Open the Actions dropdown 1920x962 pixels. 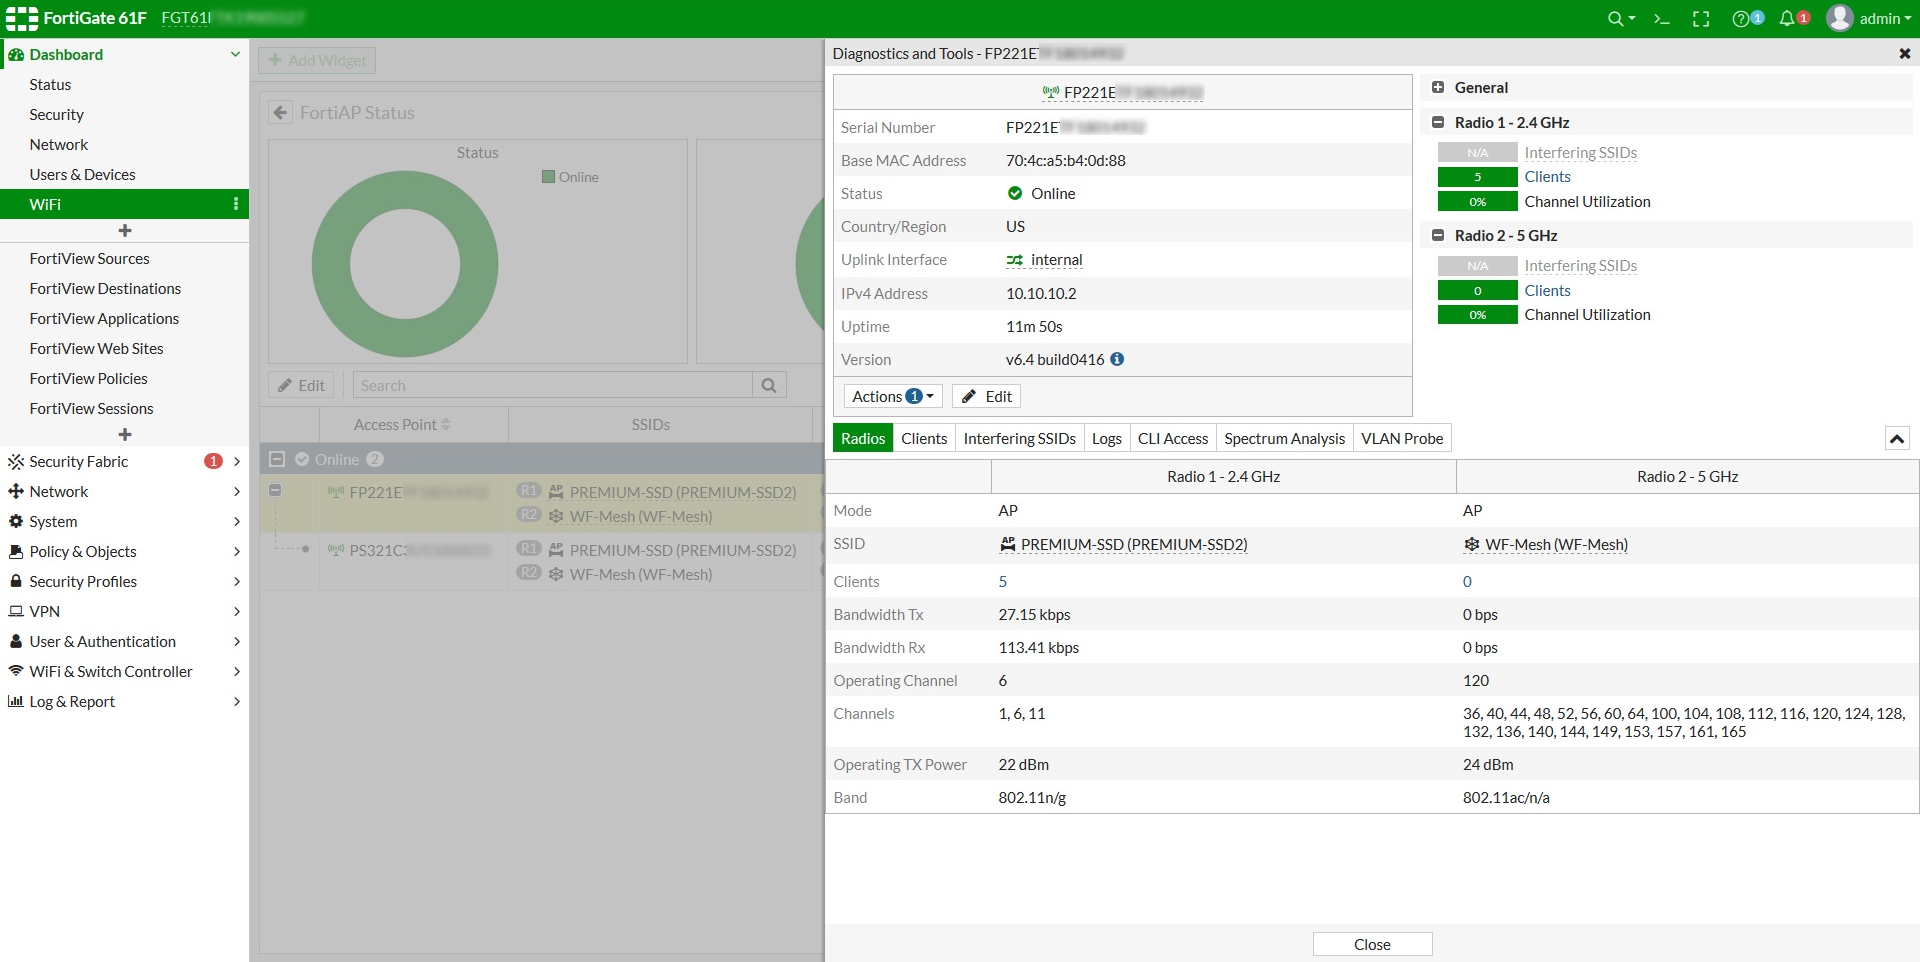coord(891,396)
